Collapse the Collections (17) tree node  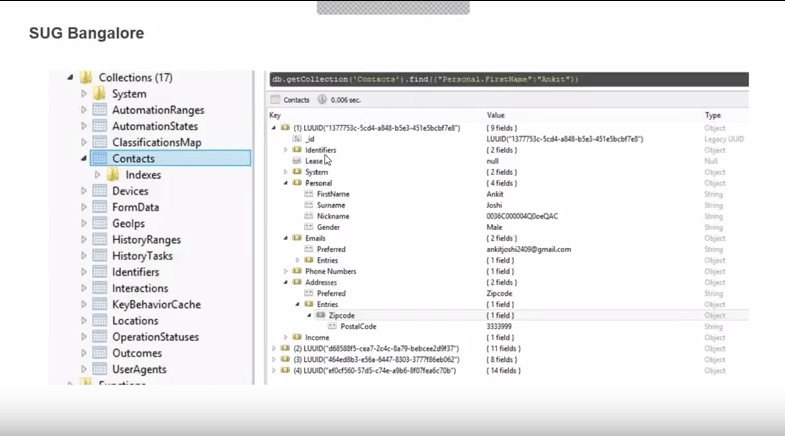(x=70, y=78)
